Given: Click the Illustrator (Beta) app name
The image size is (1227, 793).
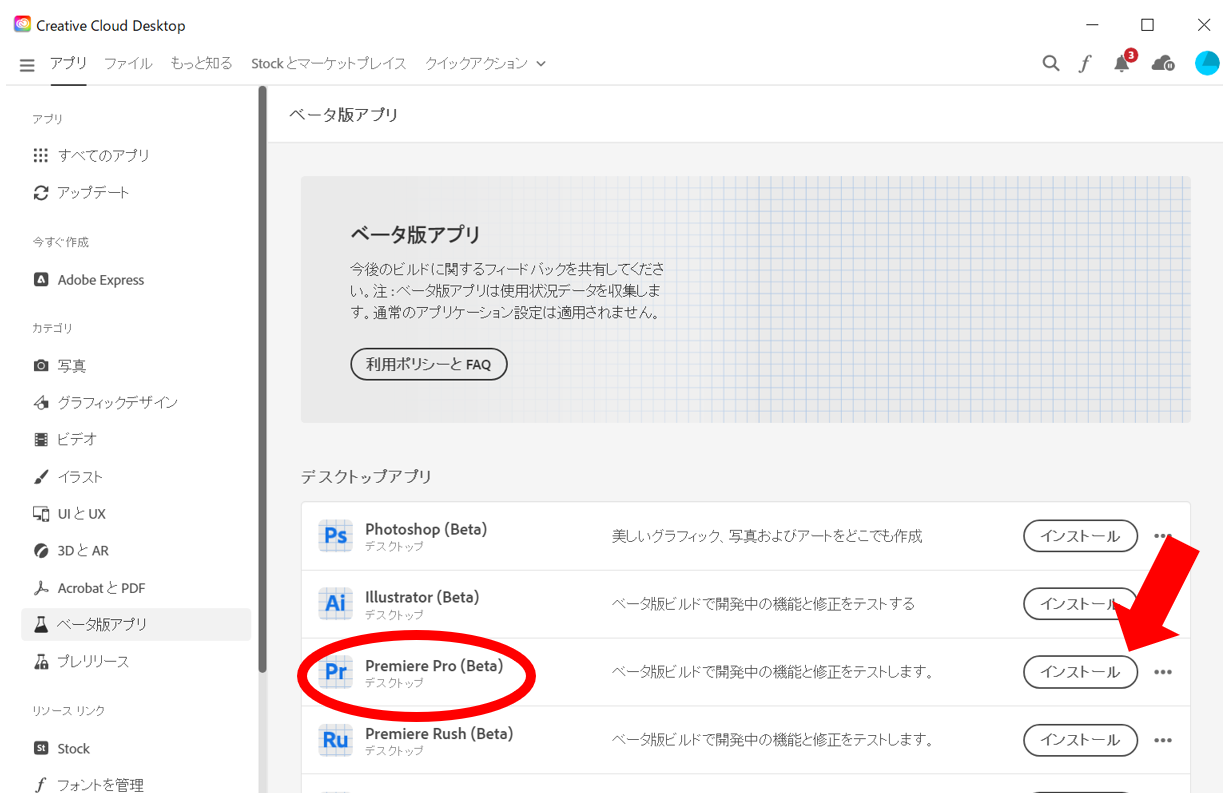Looking at the screenshot, I should [422, 597].
